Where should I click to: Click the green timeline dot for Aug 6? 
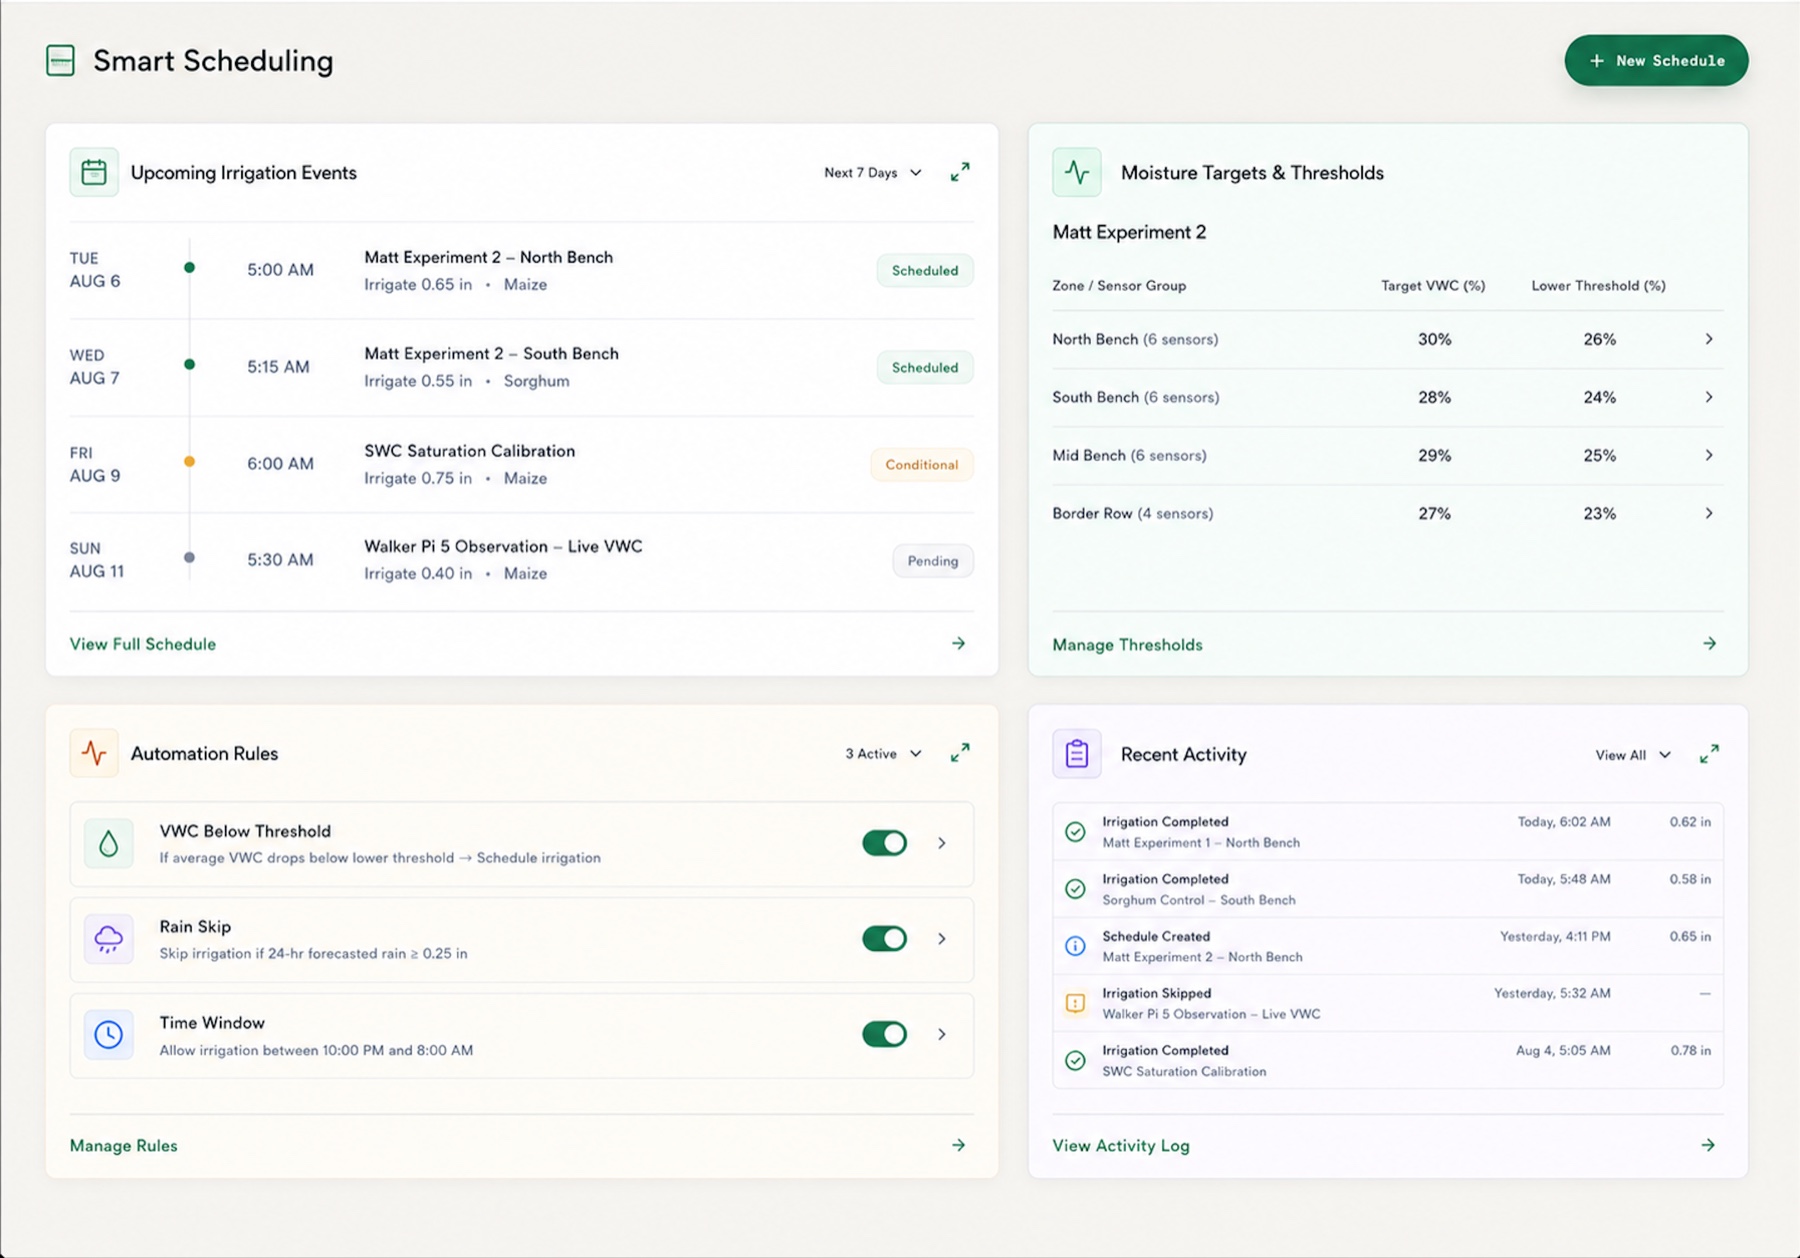click(189, 267)
